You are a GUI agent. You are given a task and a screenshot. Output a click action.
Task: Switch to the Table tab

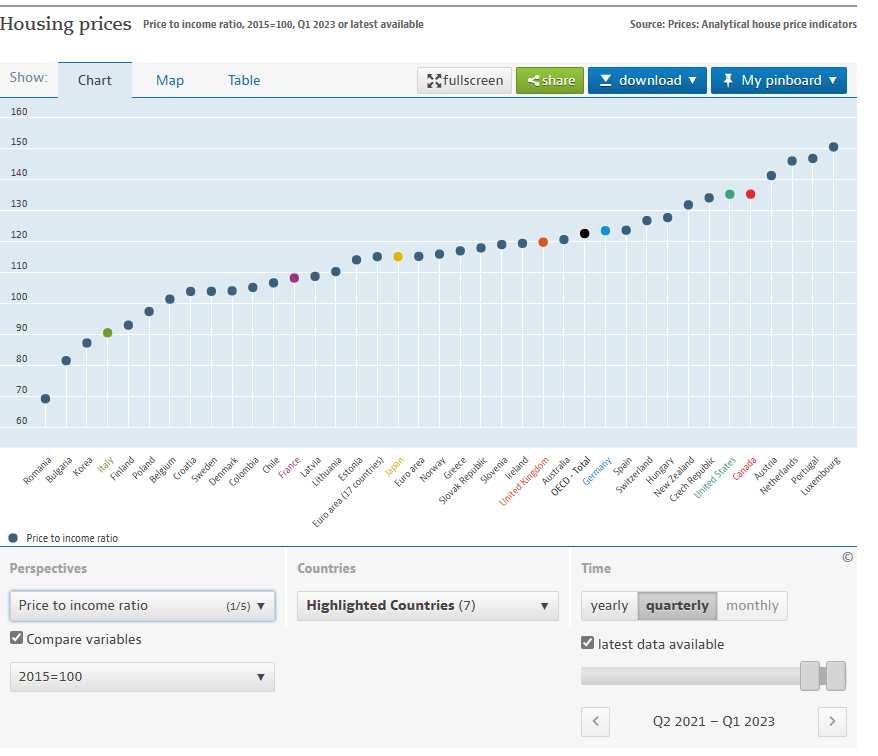click(x=243, y=80)
